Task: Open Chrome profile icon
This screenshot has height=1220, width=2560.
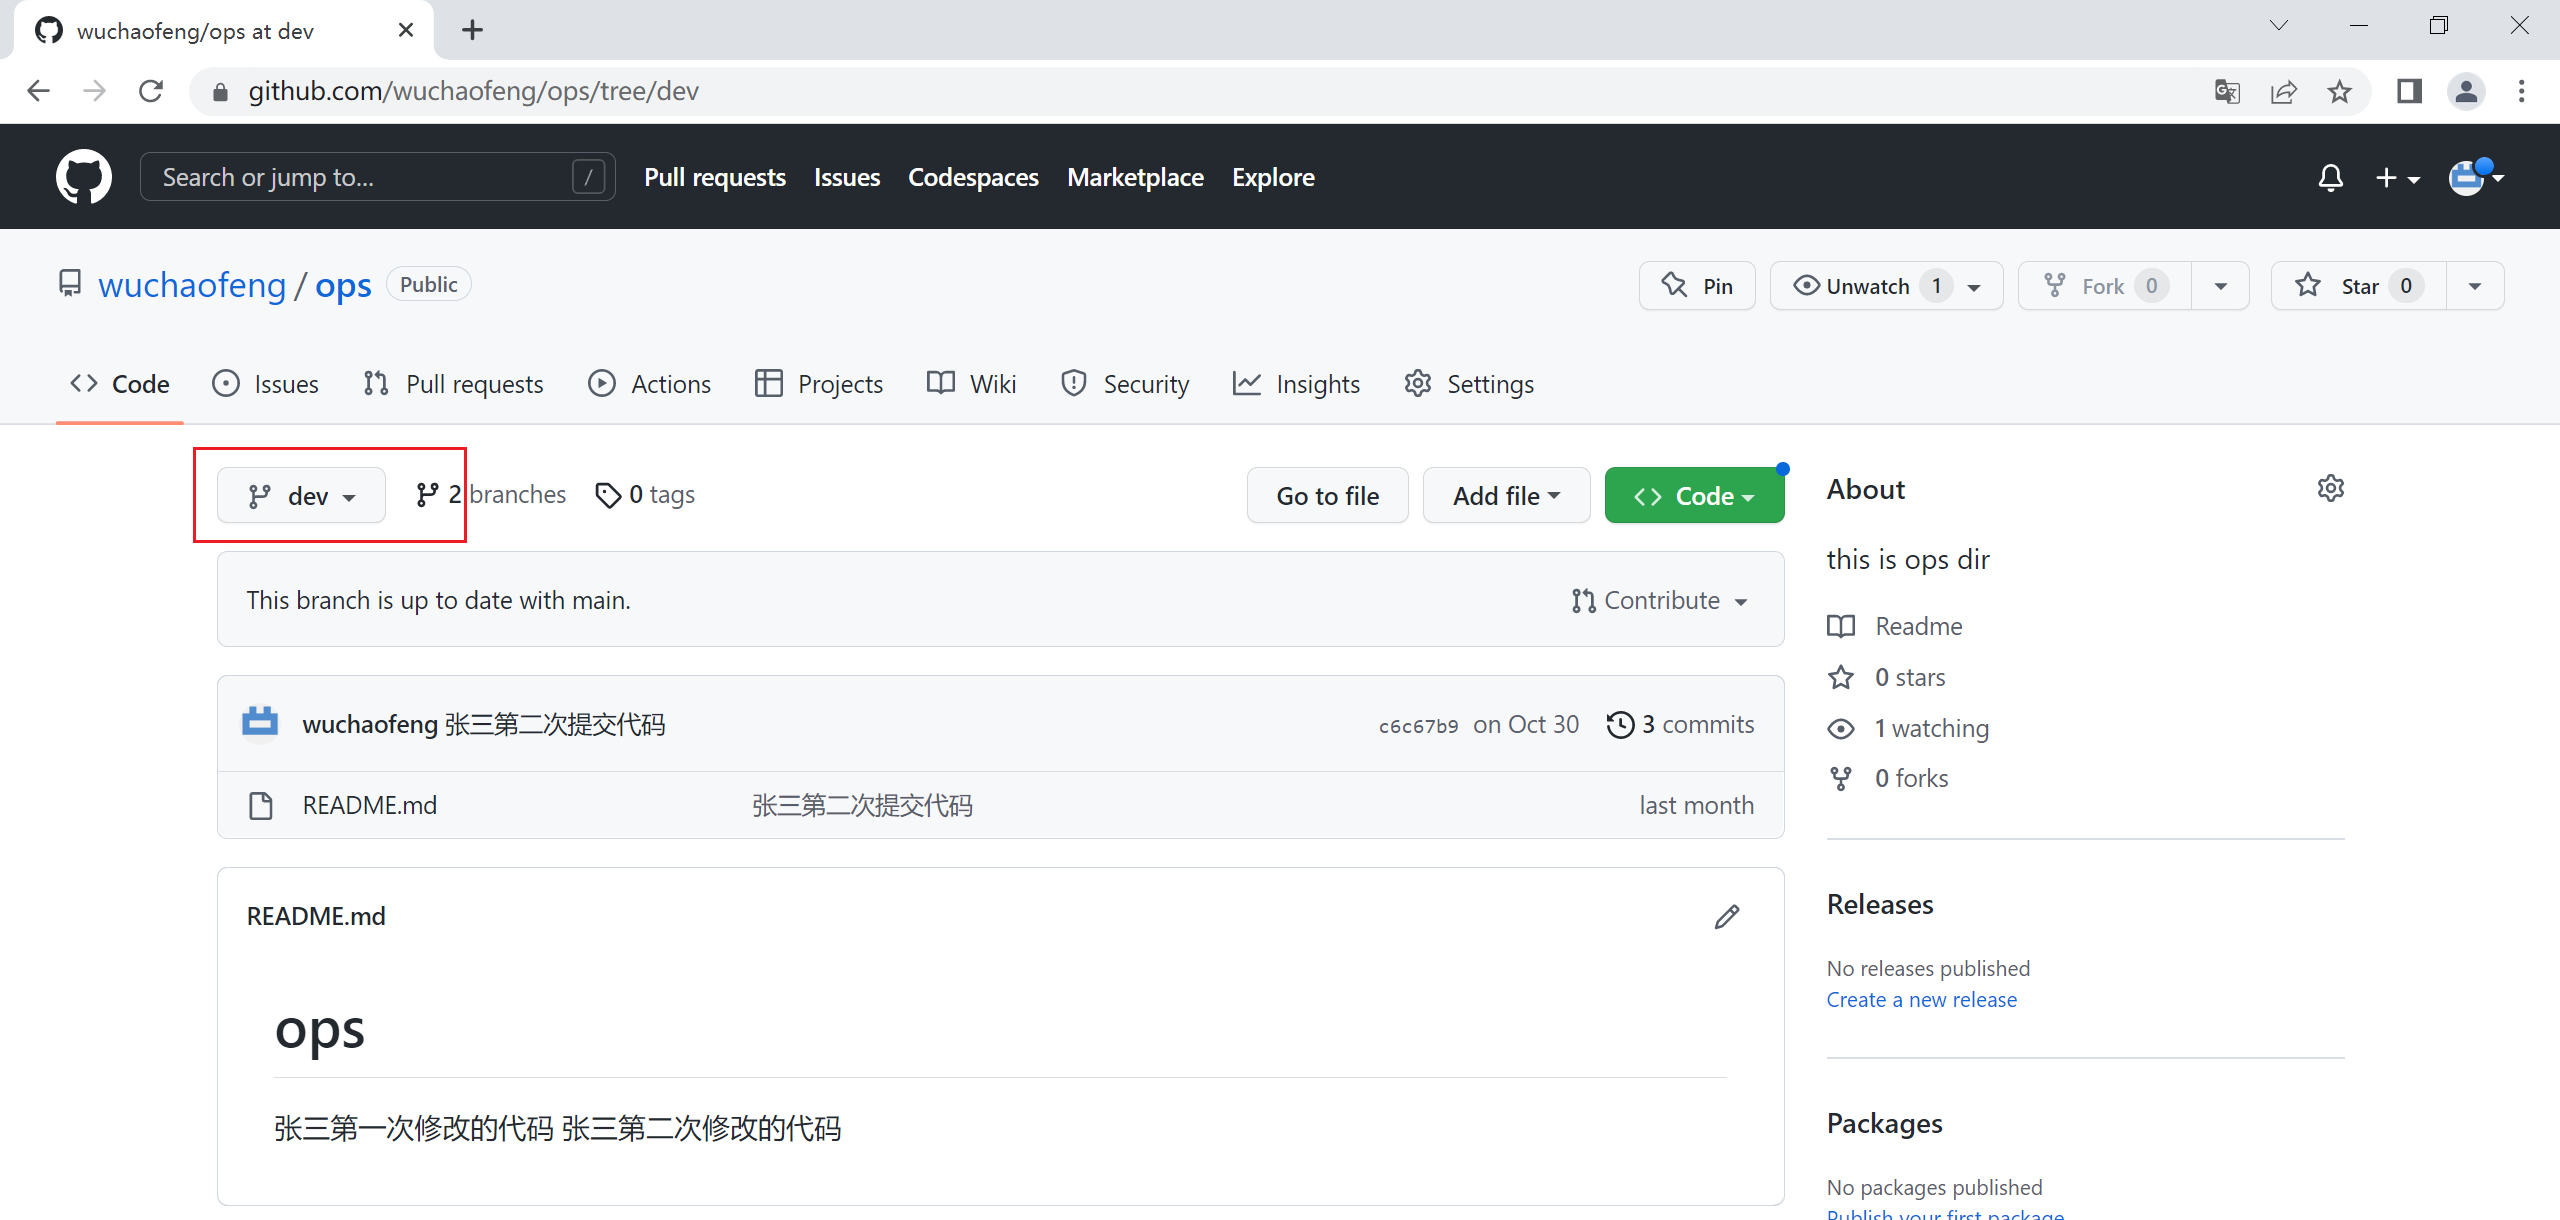Action: [x=2466, y=92]
